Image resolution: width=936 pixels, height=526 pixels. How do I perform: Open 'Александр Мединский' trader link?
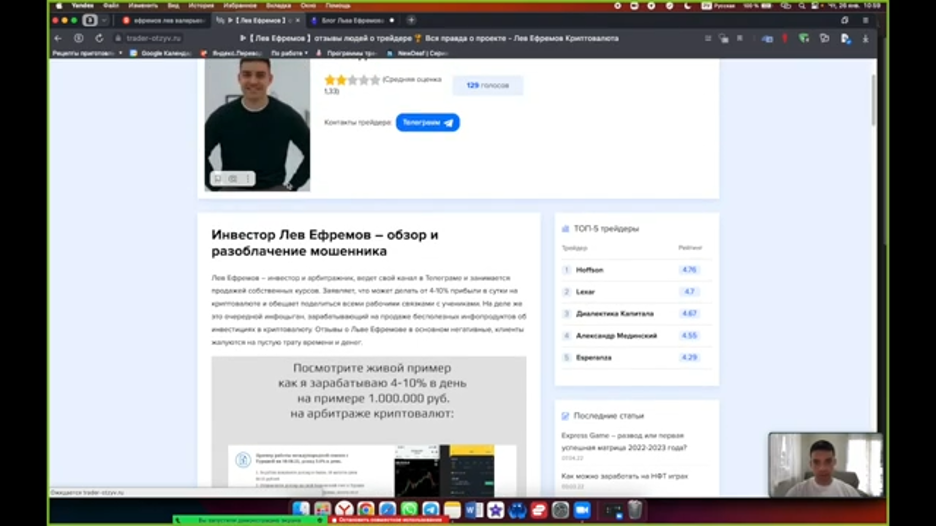coord(616,336)
